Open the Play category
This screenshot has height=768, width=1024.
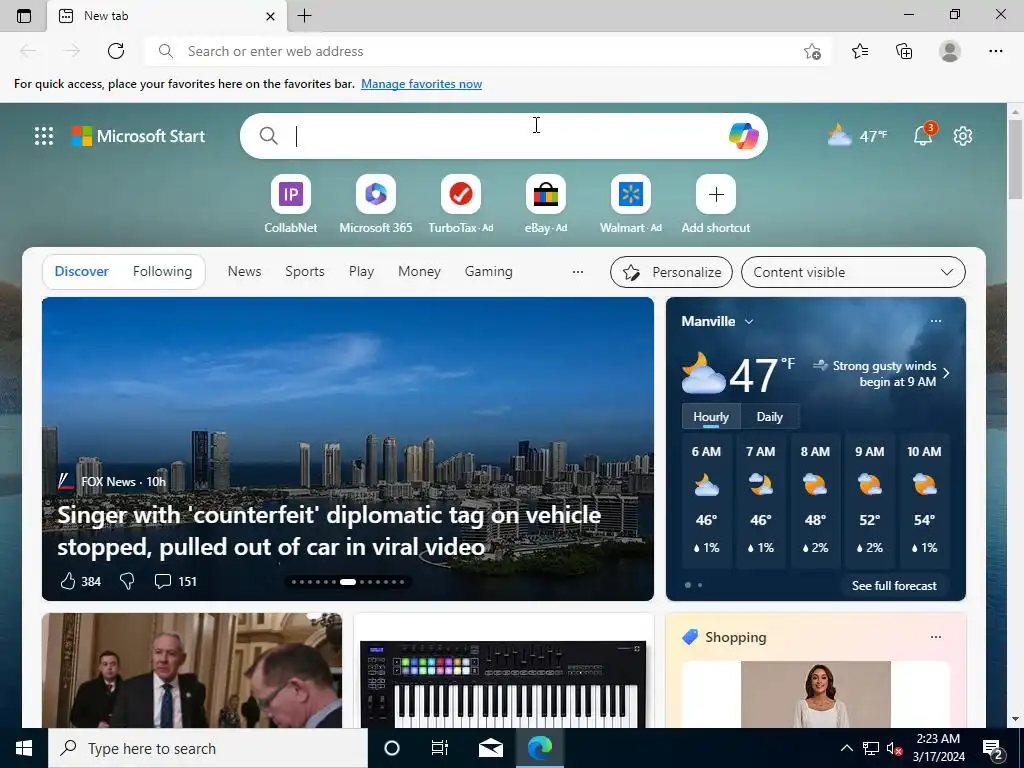[361, 271]
